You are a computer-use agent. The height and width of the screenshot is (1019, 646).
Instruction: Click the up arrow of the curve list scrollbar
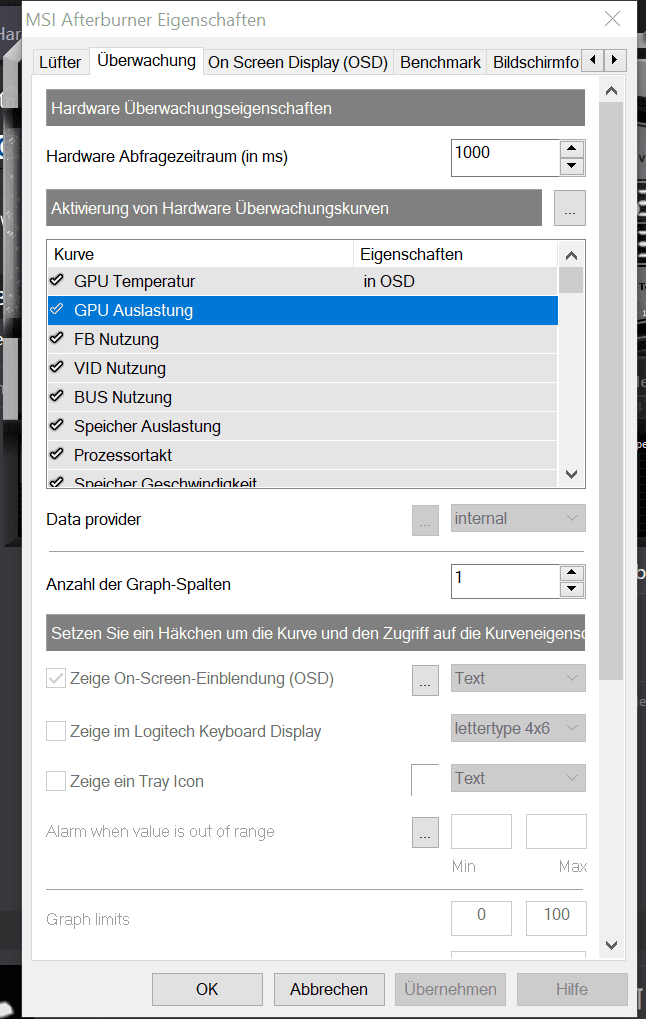571,255
